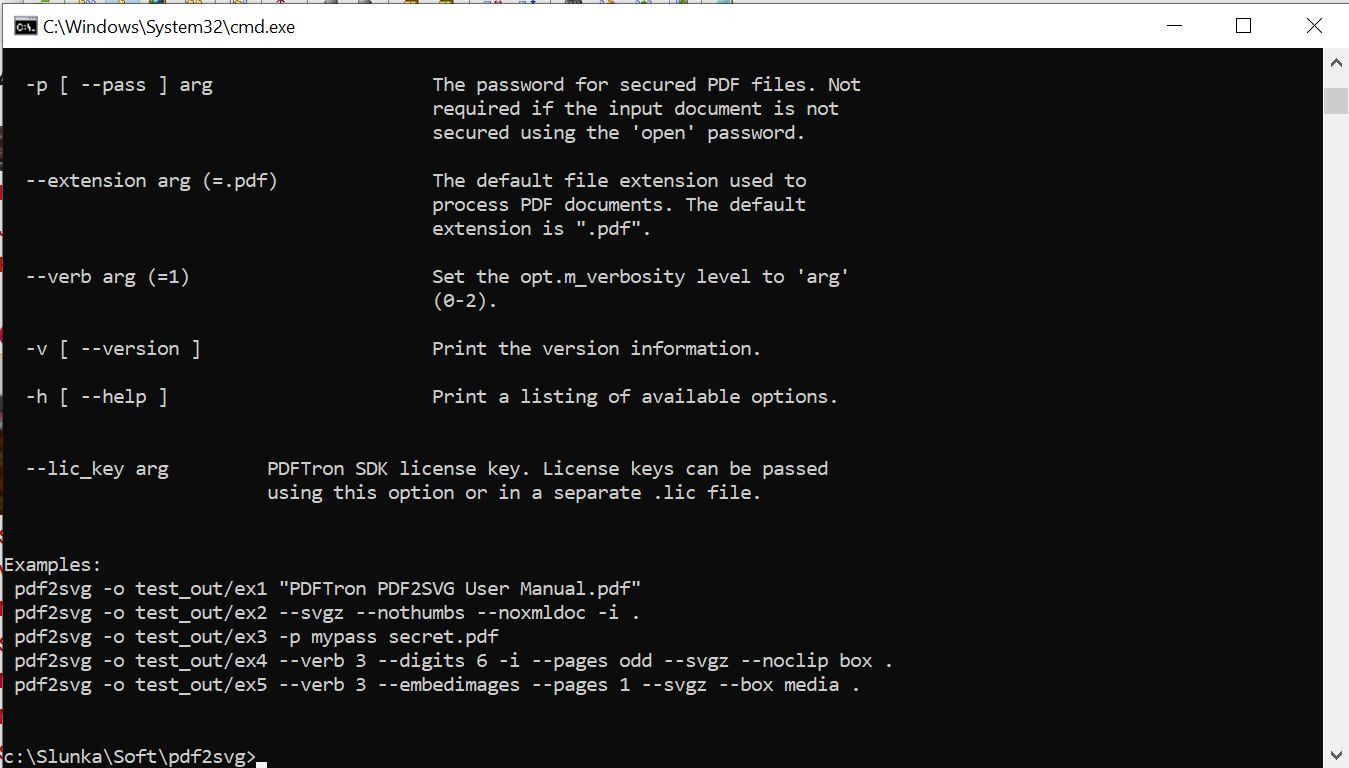Click the C:\Windows\System32\cmd.exe title text

168,27
